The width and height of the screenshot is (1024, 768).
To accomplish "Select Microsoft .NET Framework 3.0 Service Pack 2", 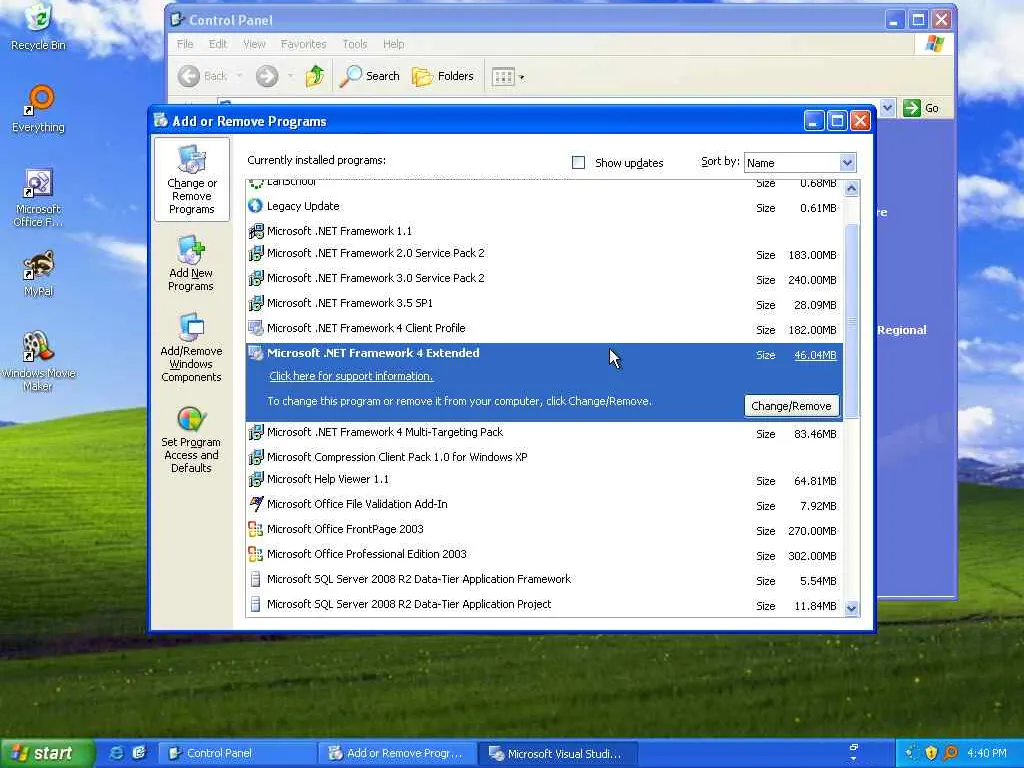I will tap(545, 279).
